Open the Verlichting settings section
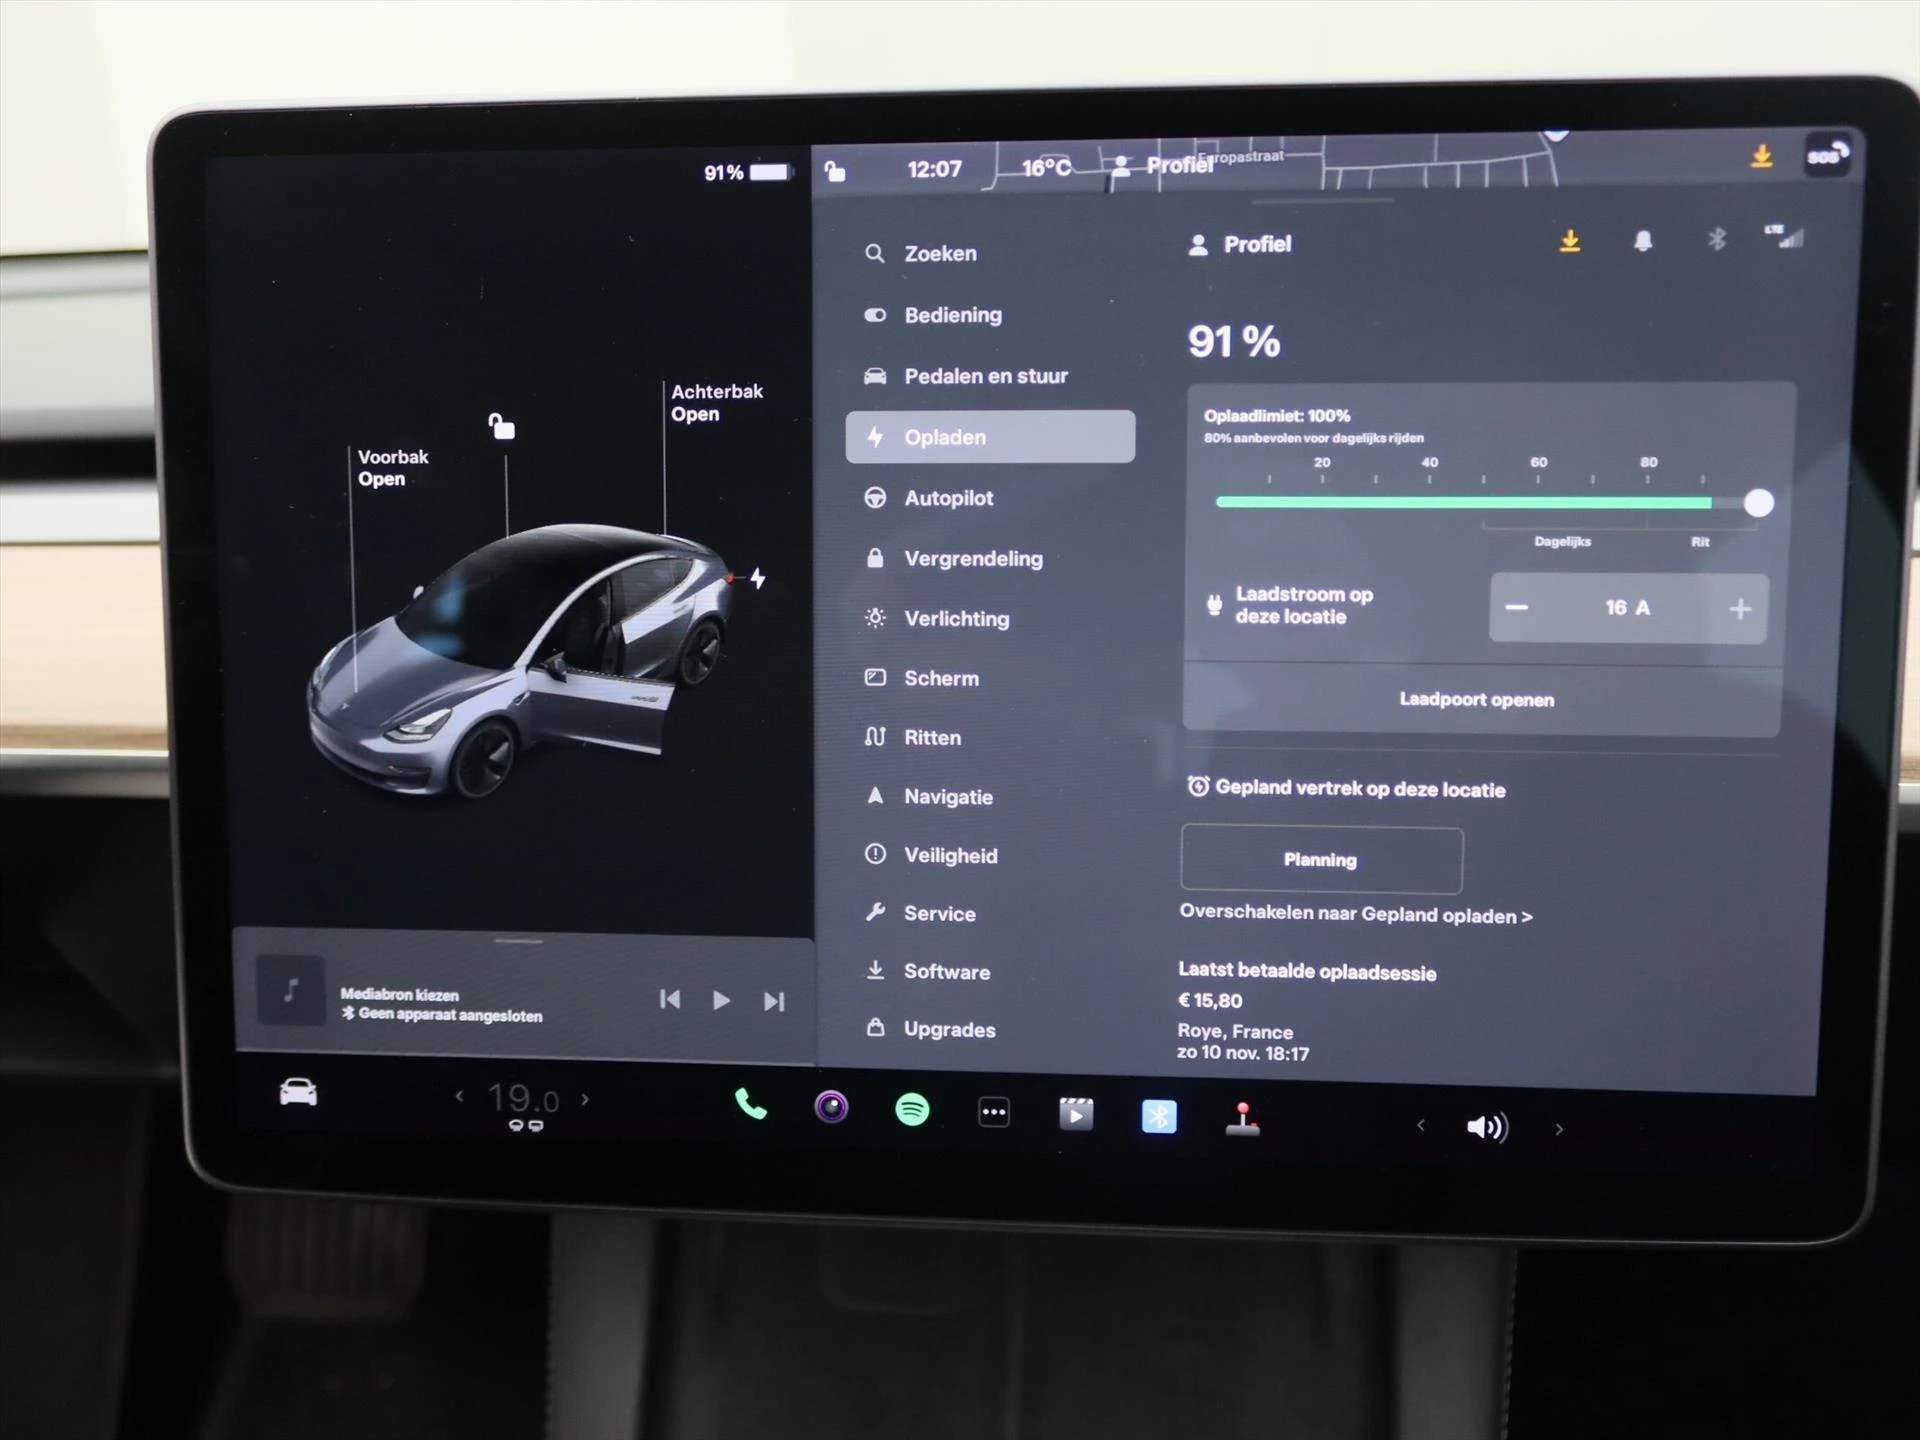The height and width of the screenshot is (1440, 1920). pyautogui.click(x=956, y=618)
